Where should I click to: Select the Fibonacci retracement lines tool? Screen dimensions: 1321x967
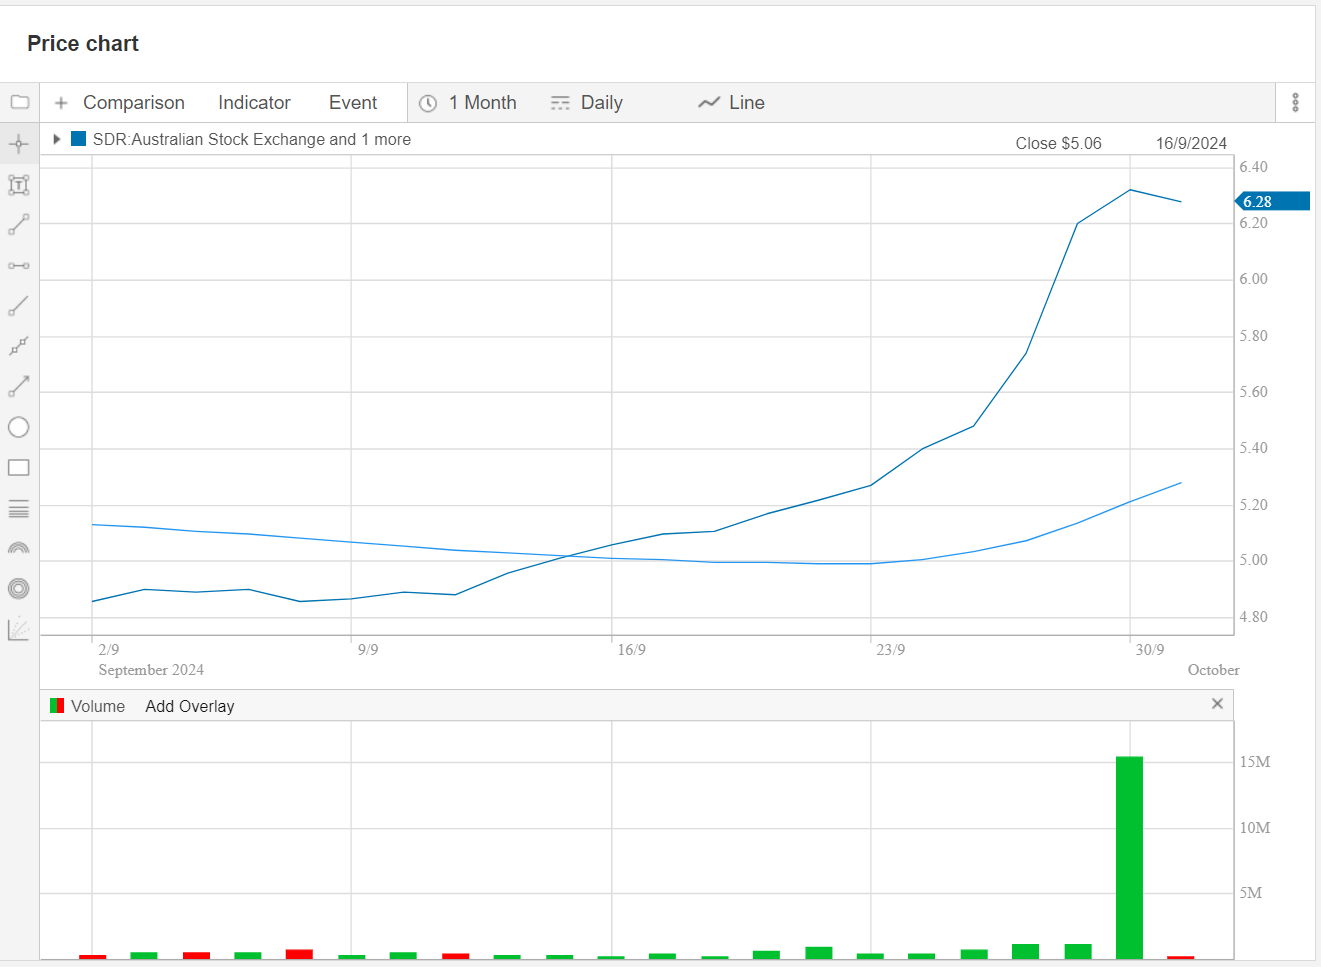(x=19, y=509)
